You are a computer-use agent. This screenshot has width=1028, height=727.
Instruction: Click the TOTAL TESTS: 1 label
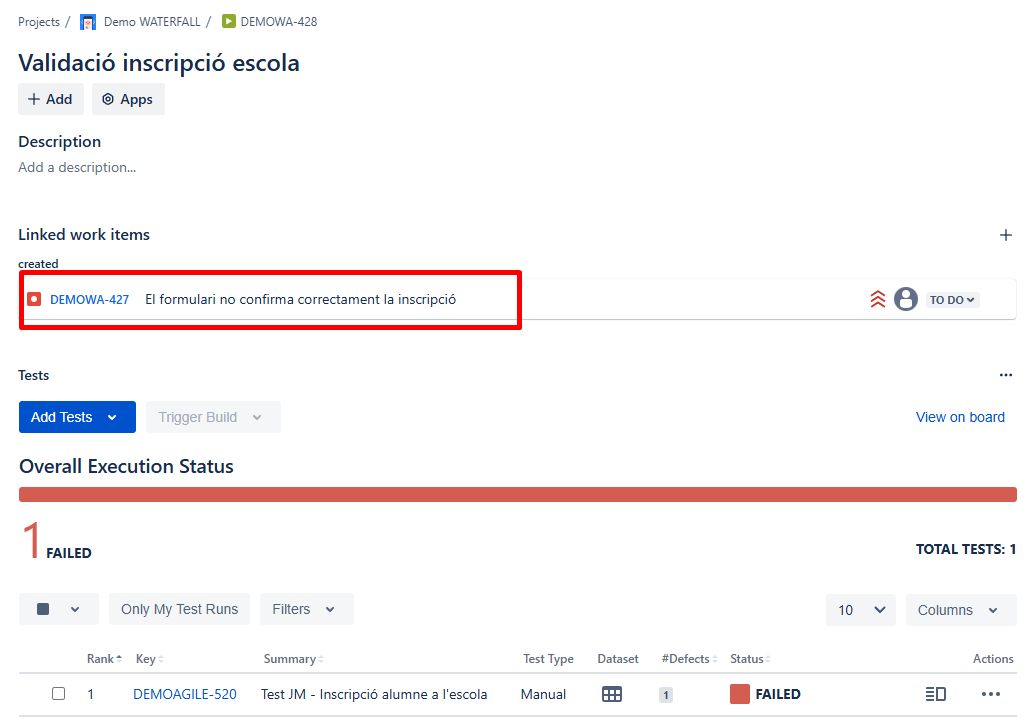coord(966,549)
